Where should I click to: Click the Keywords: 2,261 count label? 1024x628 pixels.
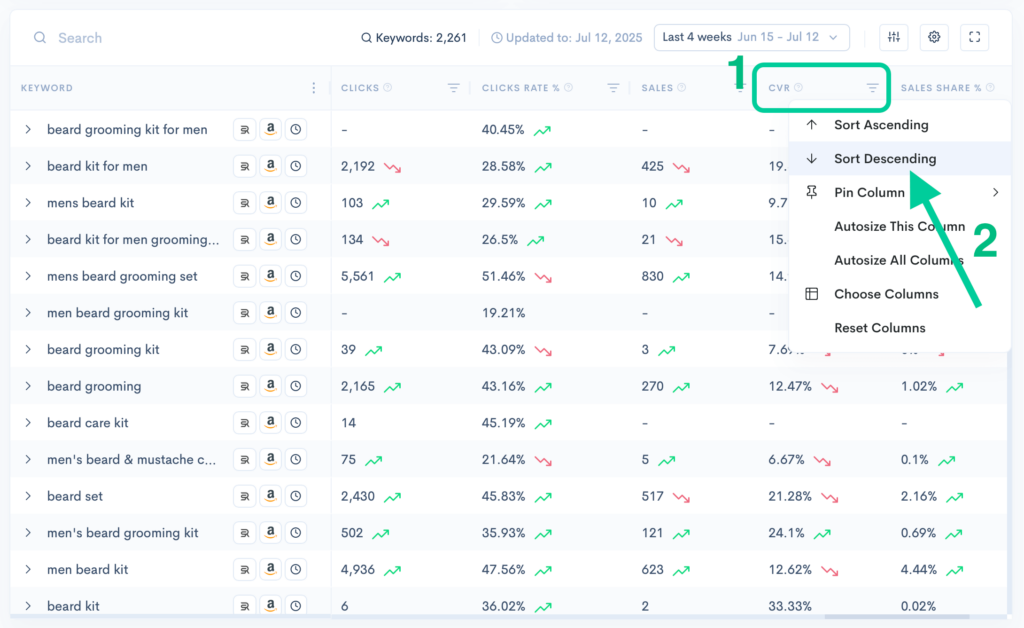pos(414,38)
